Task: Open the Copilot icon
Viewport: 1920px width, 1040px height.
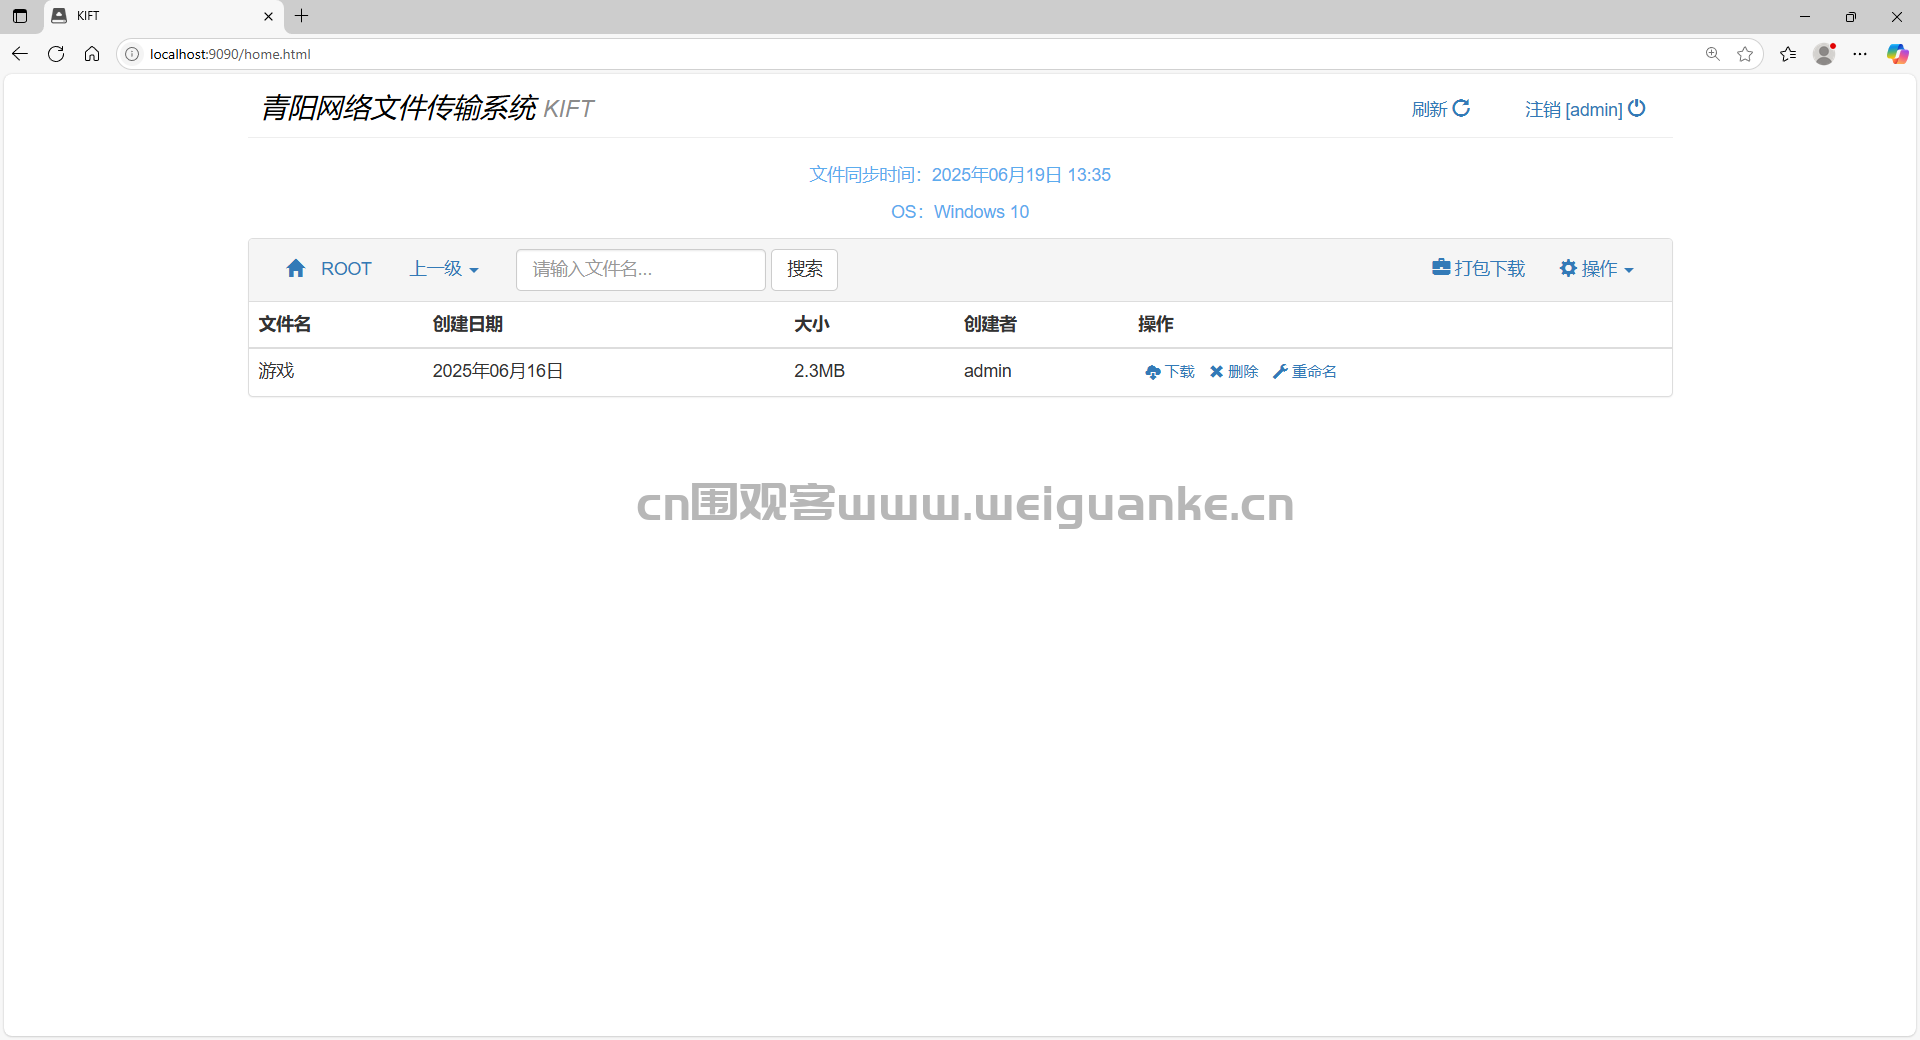Action: (x=1897, y=54)
